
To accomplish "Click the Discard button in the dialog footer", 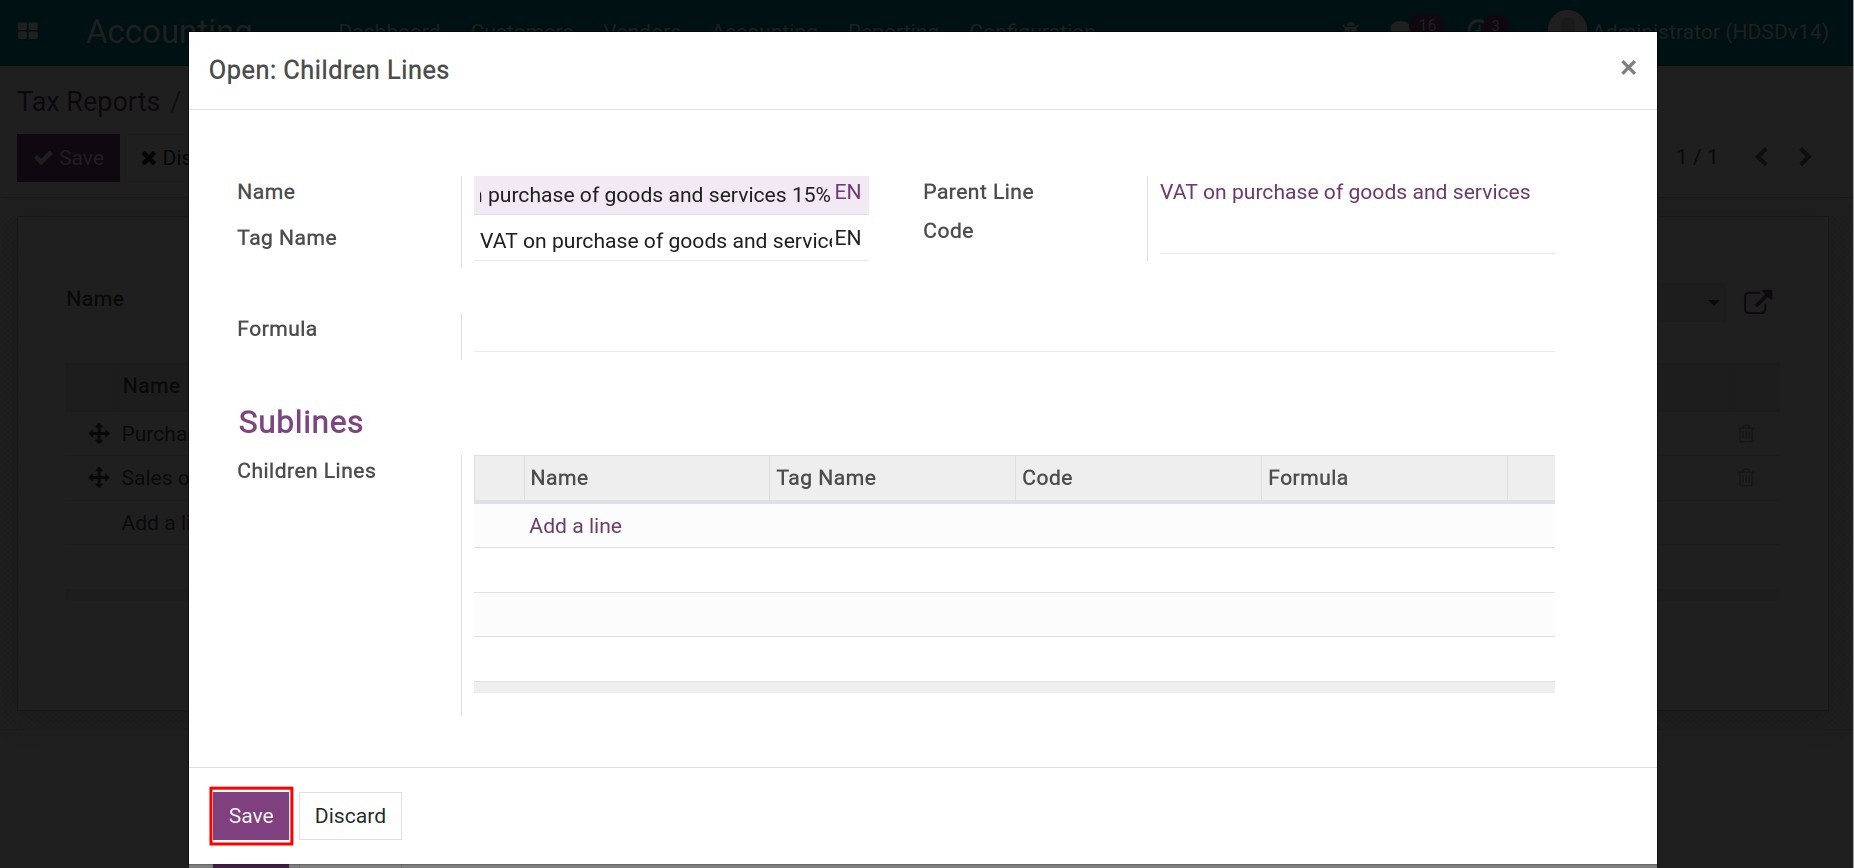I will click(x=350, y=816).
